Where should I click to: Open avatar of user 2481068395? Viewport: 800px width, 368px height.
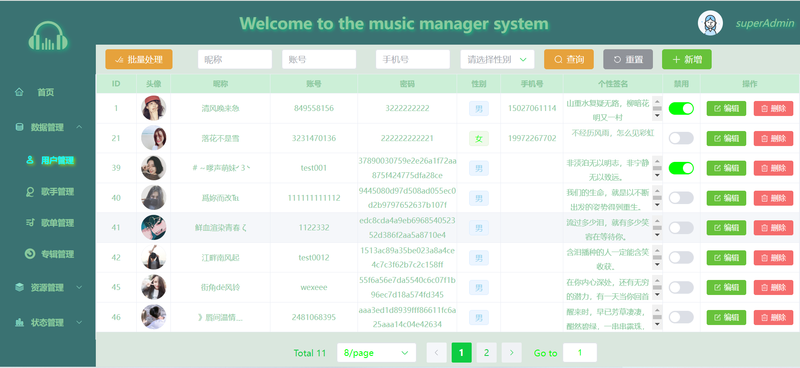(x=153, y=317)
